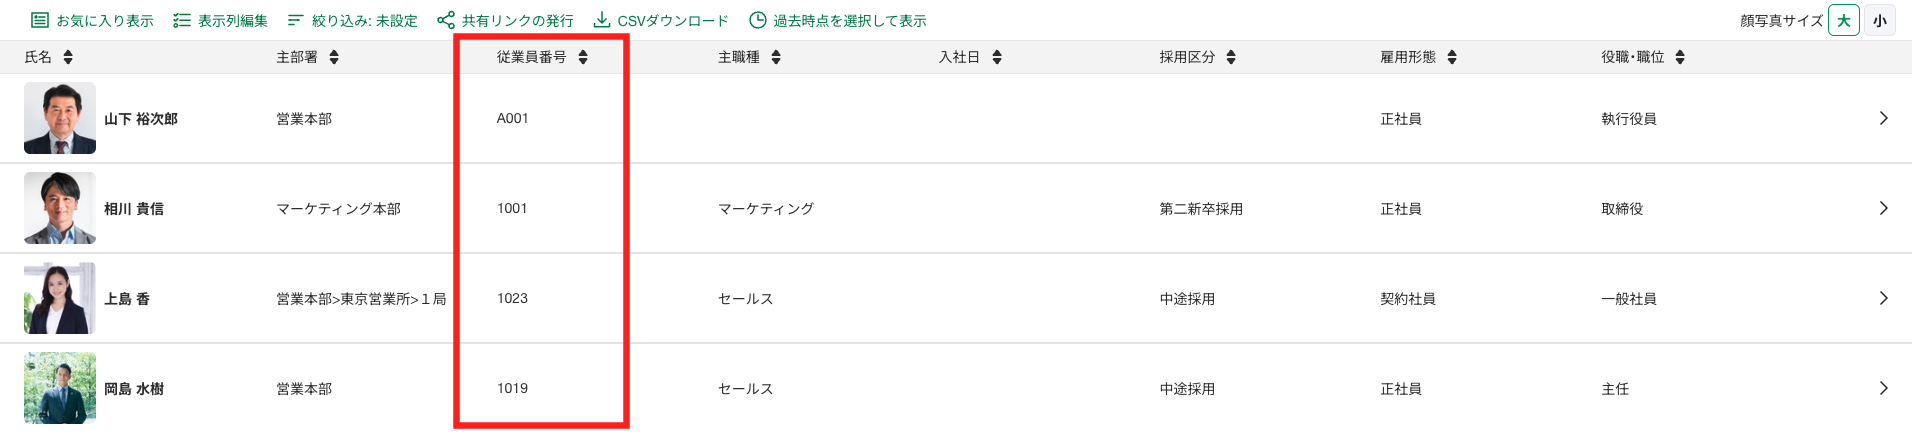Open favorites display (お気に入り表示) icon
This screenshot has width=1912, height=432.
point(40,20)
